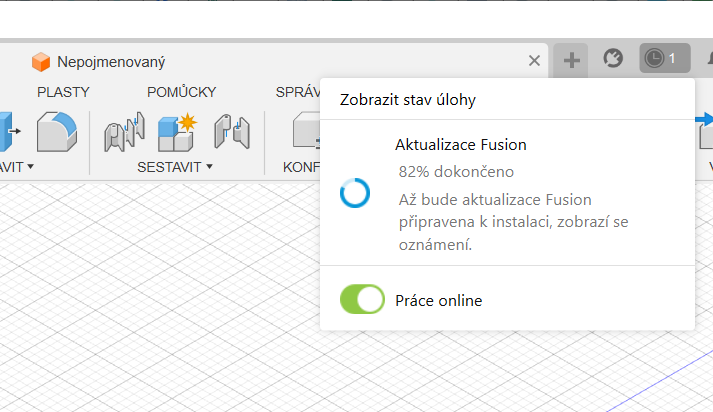713x412 pixels.
Task: Click the New Component icon with orange star
Action: point(177,132)
